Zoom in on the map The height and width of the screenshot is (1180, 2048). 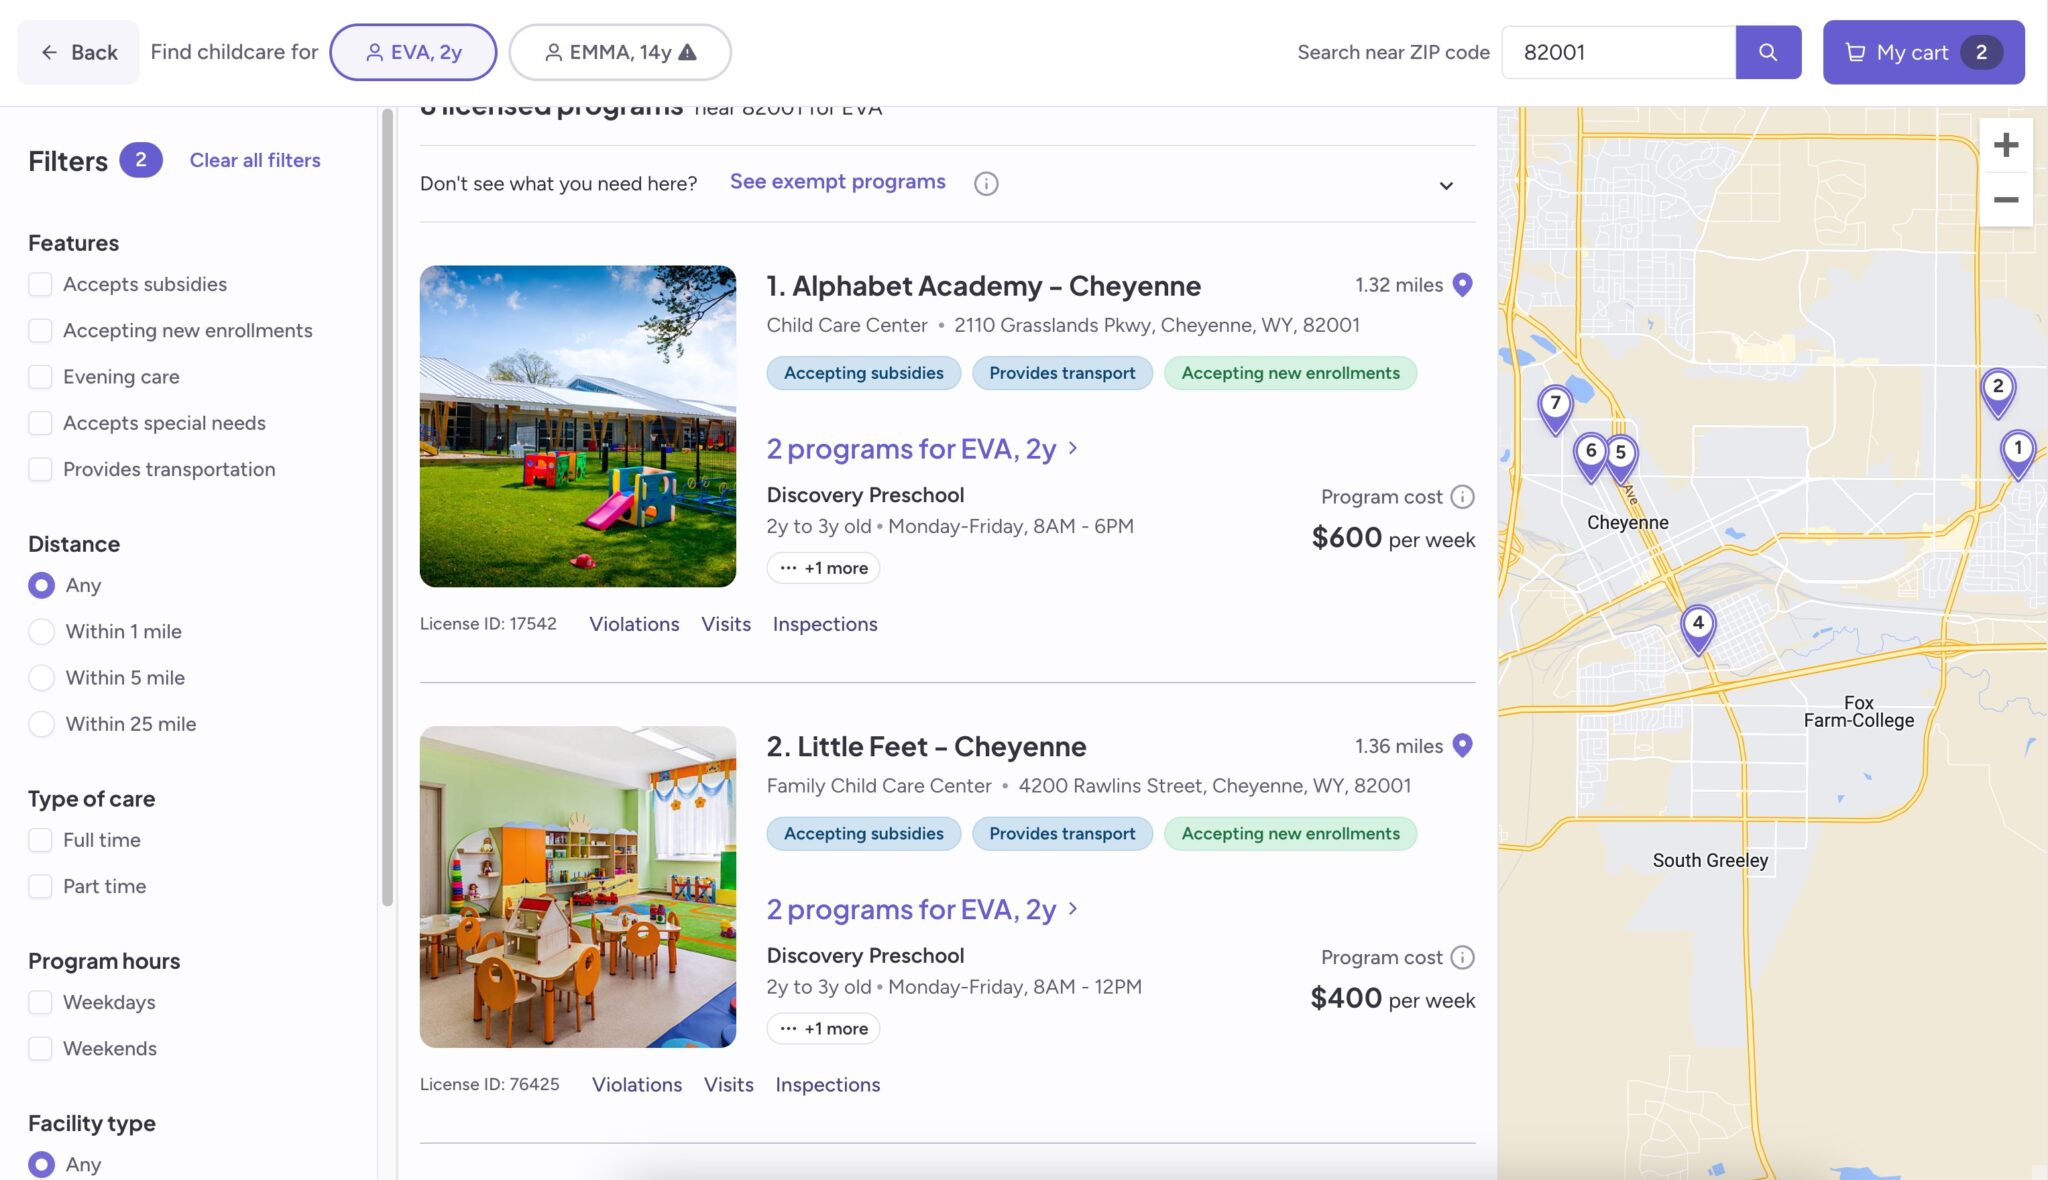click(x=2005, y=145)
